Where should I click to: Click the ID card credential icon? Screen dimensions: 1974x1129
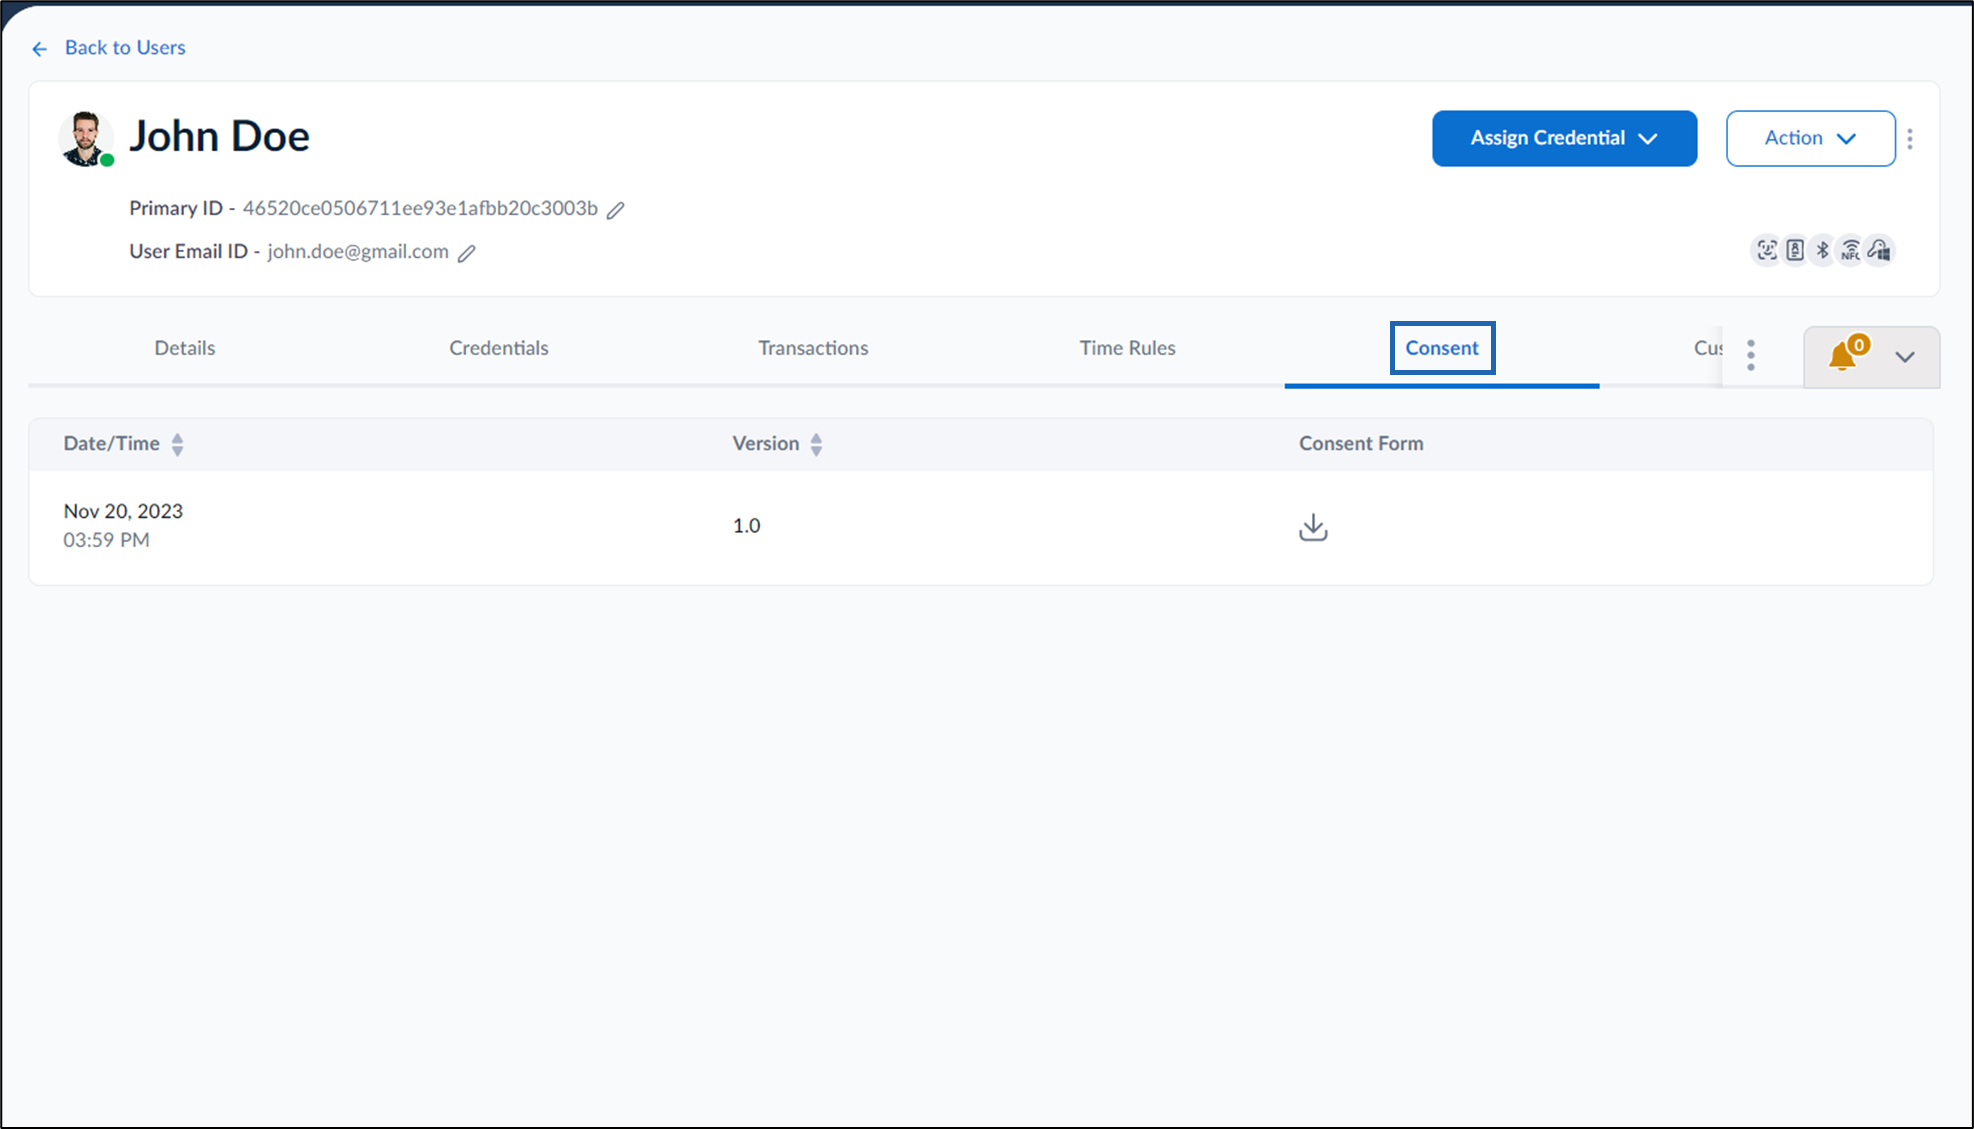[x=1795, y=250]
